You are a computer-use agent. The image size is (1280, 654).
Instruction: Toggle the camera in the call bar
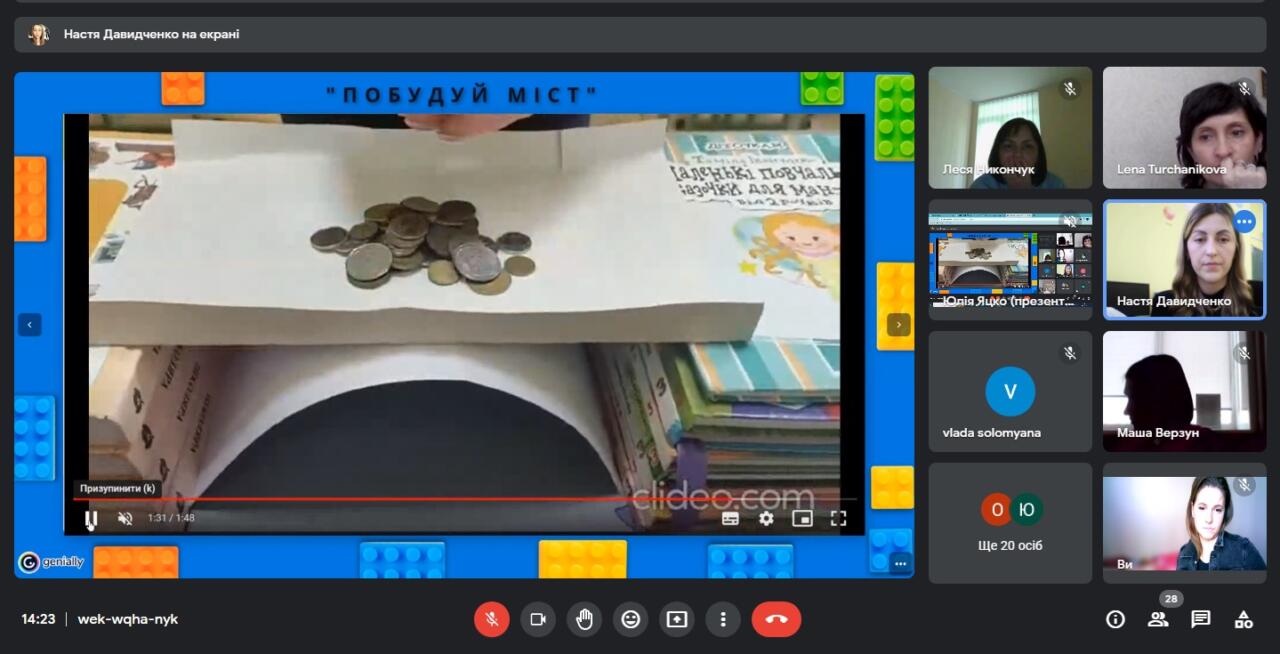(x=538, y=619)
